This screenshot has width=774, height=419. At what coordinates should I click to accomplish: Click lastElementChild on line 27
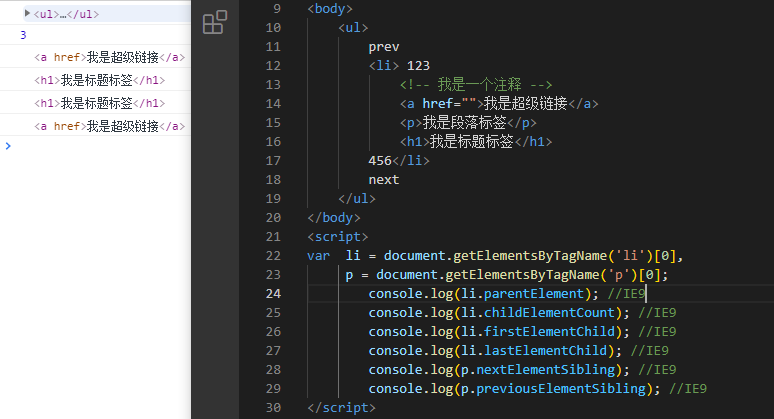(x=545, y=351)
